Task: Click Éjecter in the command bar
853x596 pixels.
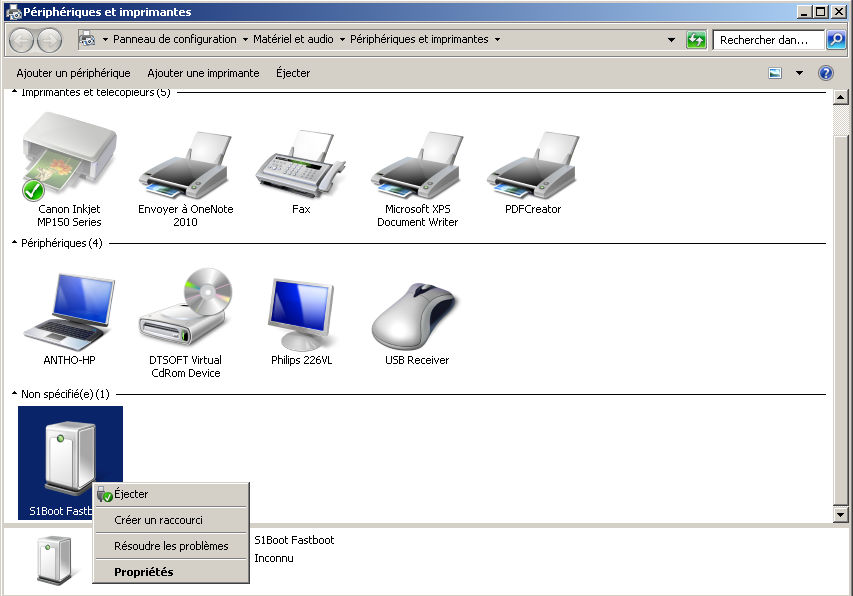Action: click(293, 73)
